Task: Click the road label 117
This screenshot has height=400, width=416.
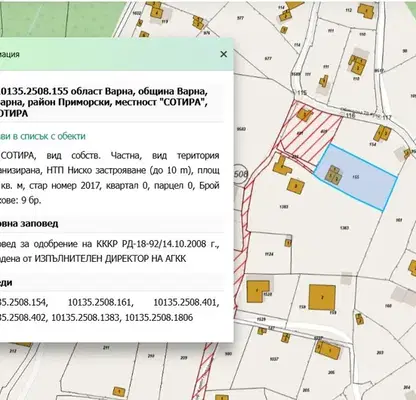Action: (387, 117)
